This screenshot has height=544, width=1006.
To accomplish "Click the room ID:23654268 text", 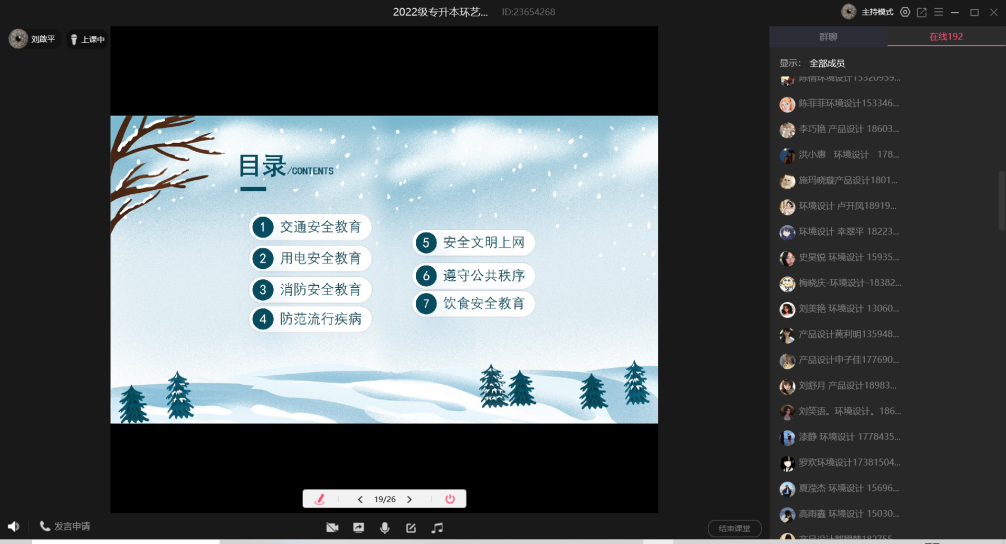I will coord(529,12).
